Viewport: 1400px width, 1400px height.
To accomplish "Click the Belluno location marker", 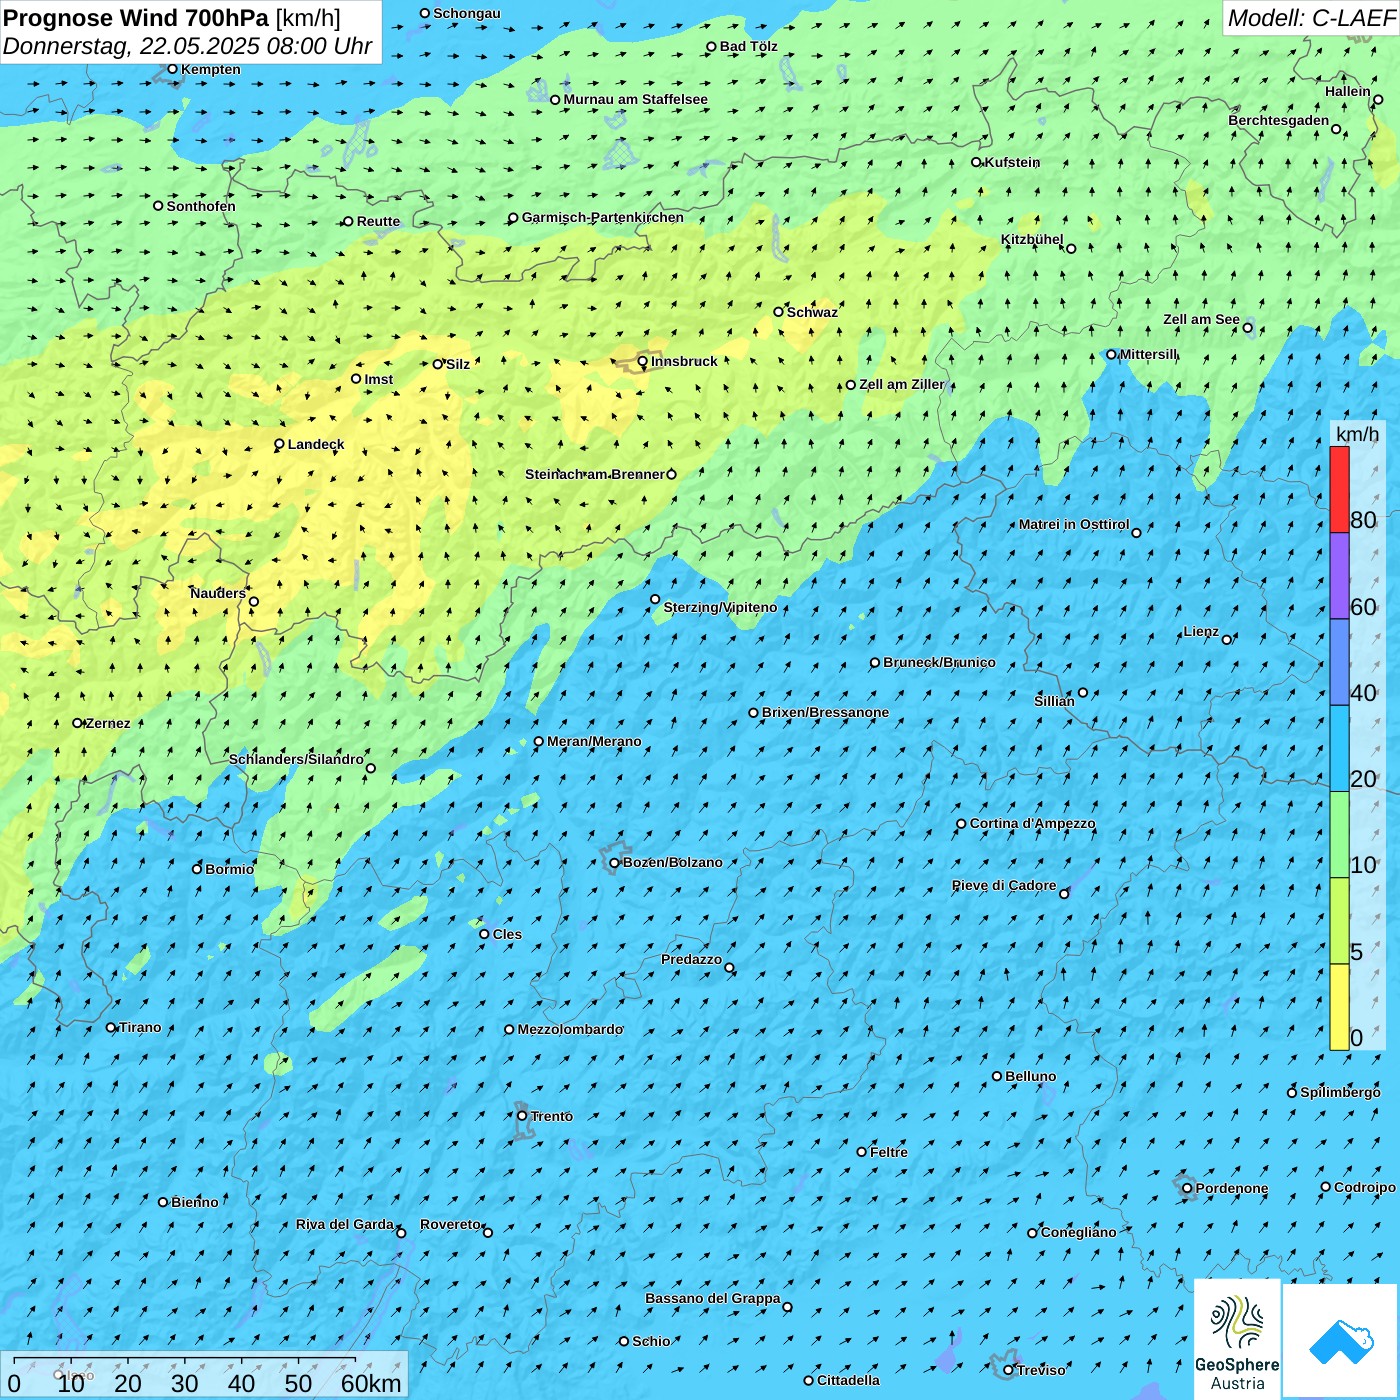I will pos(997,1076).
